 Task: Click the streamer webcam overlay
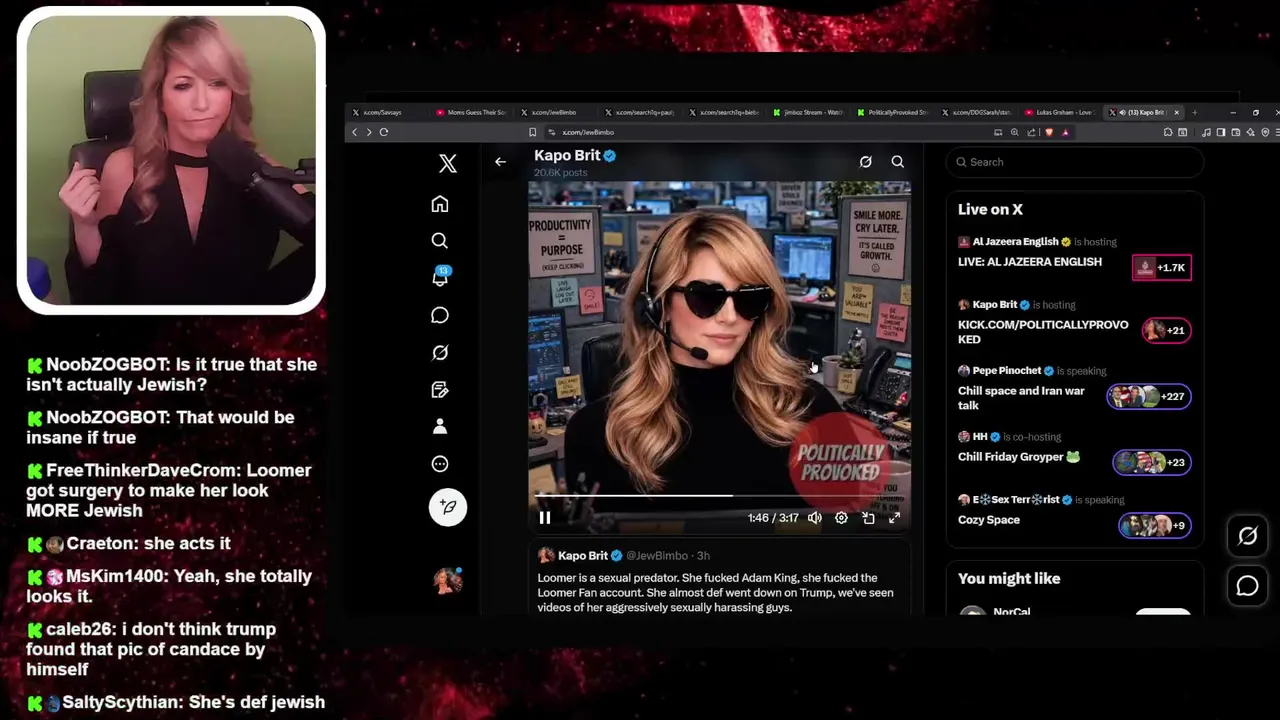171,160
